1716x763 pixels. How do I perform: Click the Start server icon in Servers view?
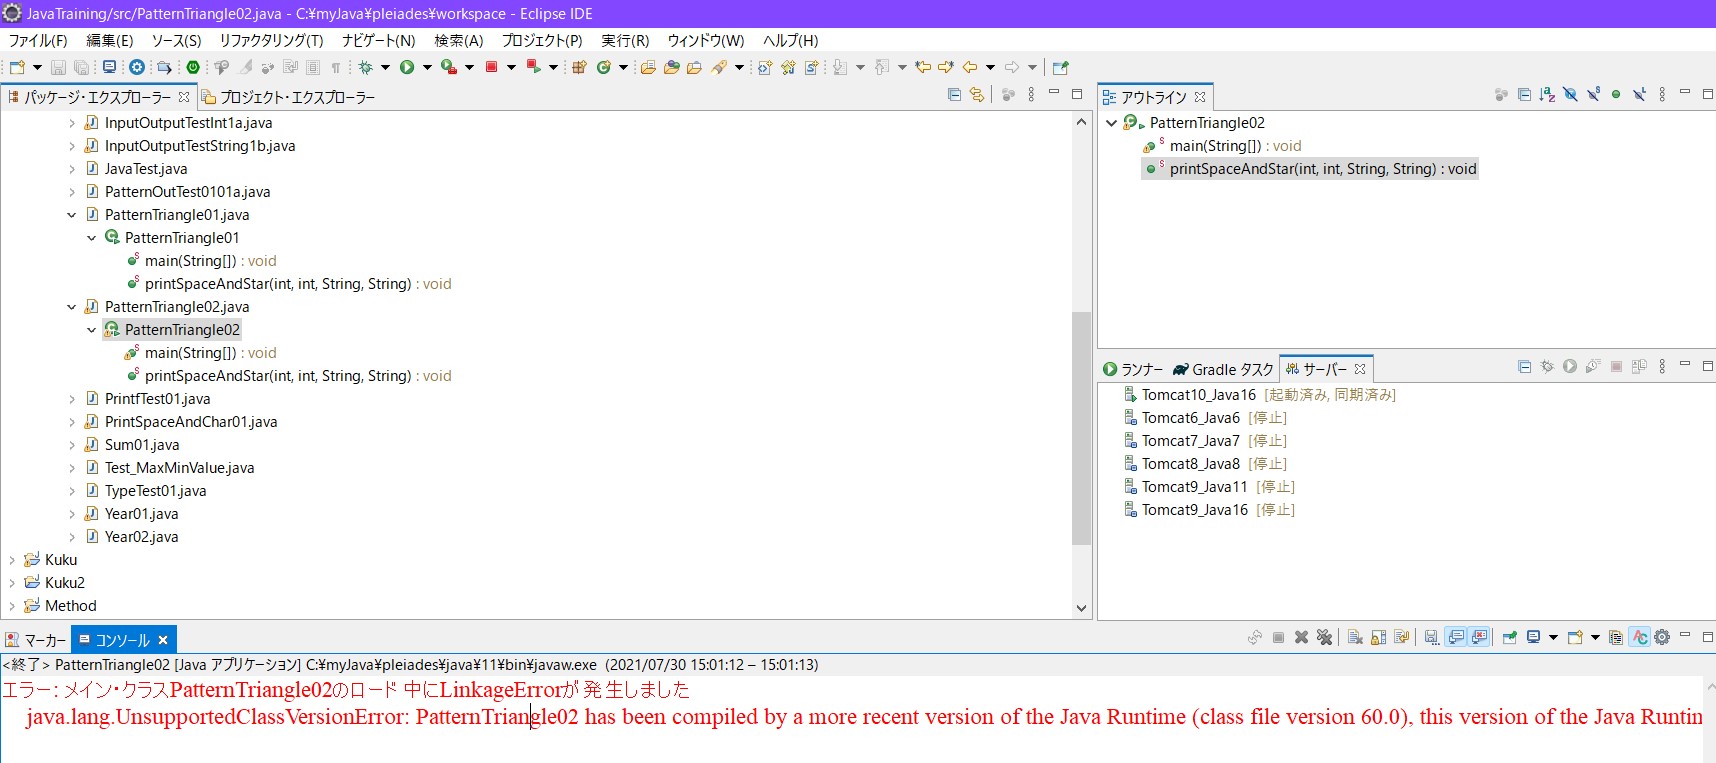tap(1570, 367)
